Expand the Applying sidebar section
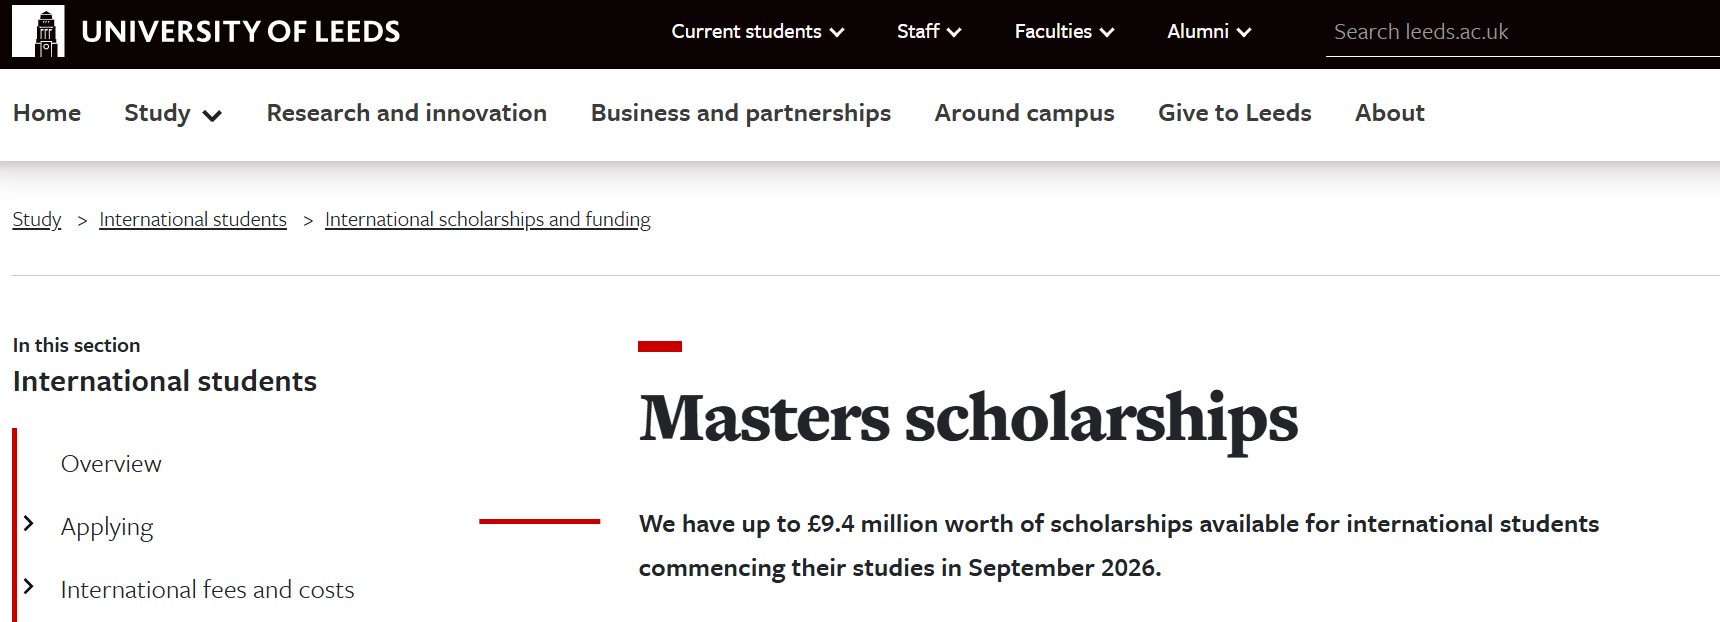 click(x=108, y=527)
